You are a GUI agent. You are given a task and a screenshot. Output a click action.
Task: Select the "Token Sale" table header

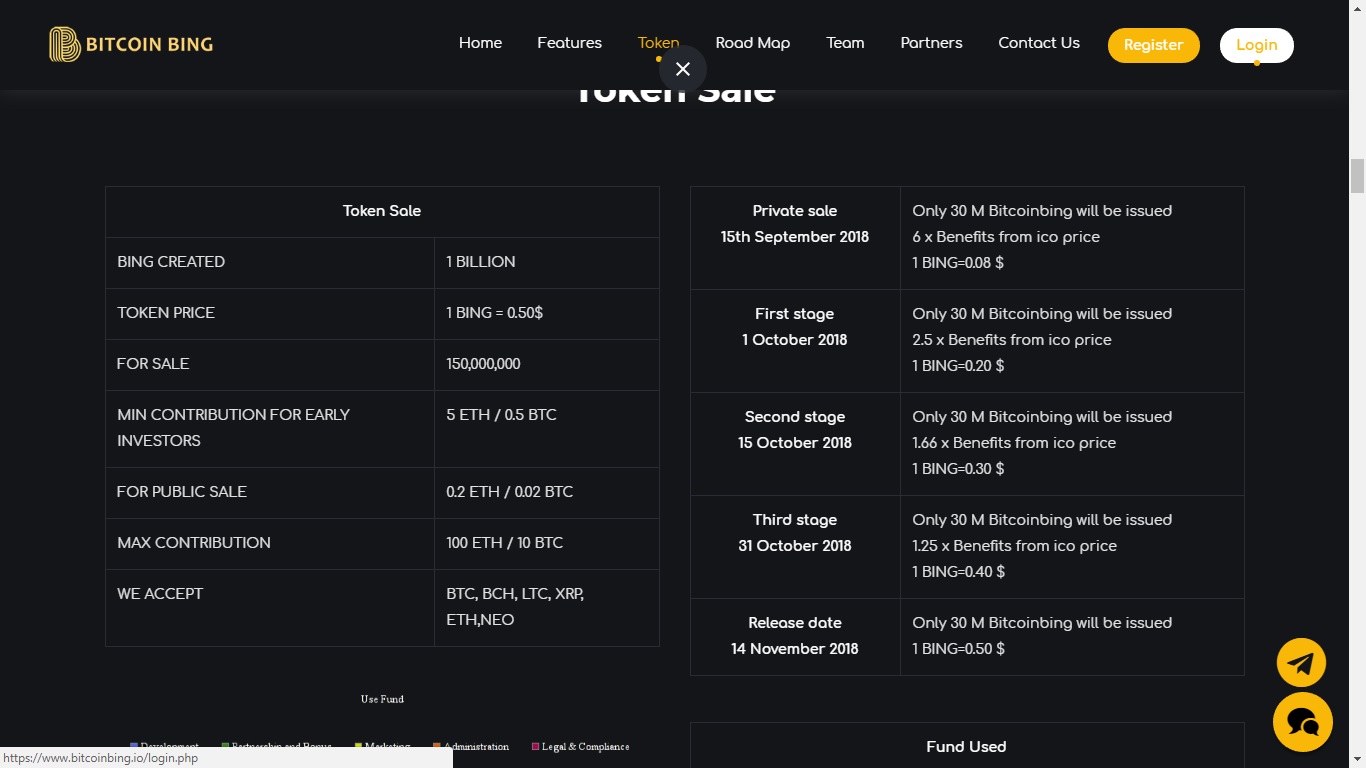(382, 212)
